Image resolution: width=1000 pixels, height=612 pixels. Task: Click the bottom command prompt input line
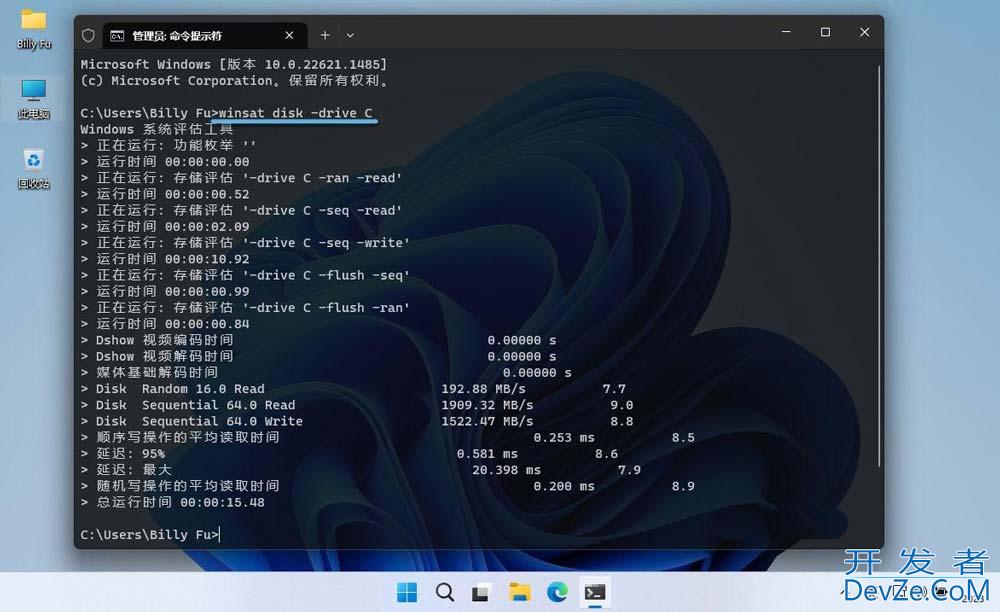[x=151, y=535]
